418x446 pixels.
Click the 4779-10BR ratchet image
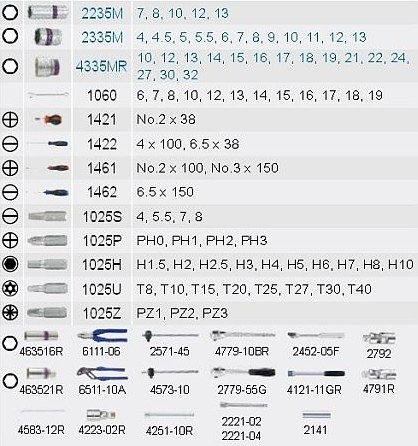pyautogui.click(x=243, y=335)
